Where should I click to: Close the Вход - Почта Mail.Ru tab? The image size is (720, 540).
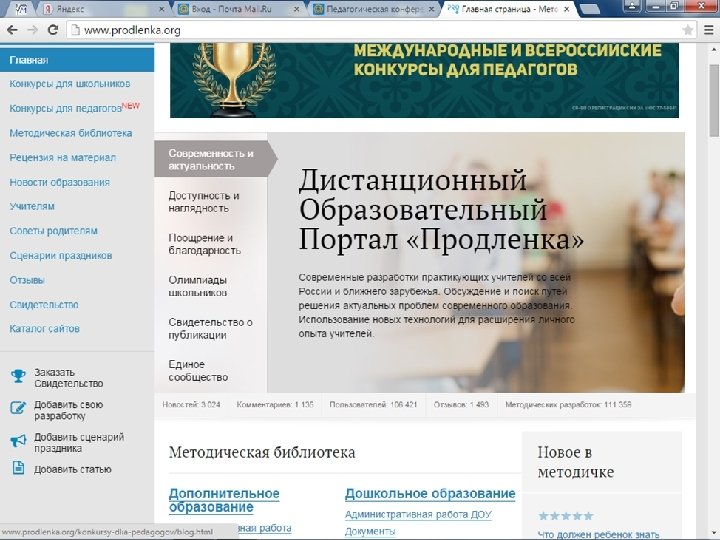click(296, 9)
